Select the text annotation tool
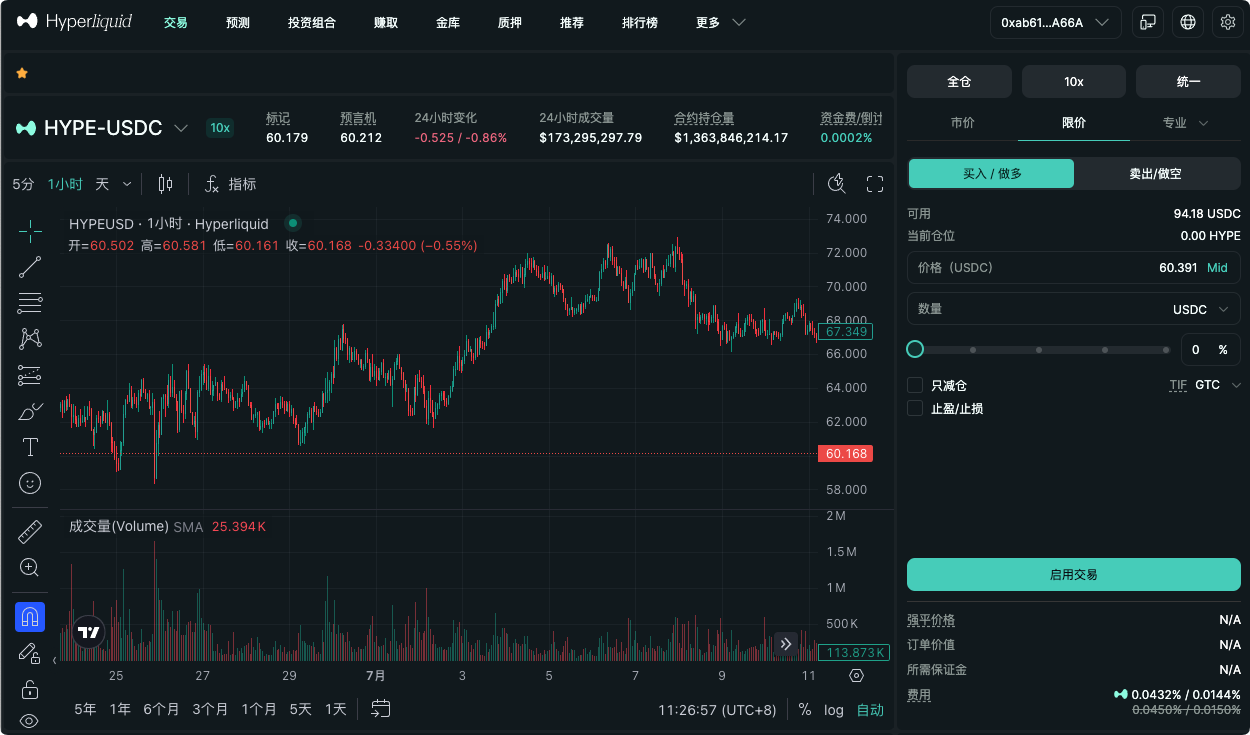Viewport: 1250px width, 735px height. coord(30,447)
